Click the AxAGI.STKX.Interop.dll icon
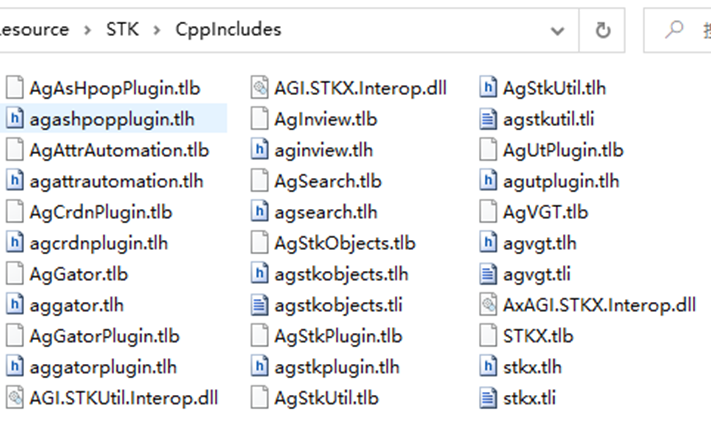The height and width of the screenshot is (422, 711). pyautogui.click(x=488, y=304)
